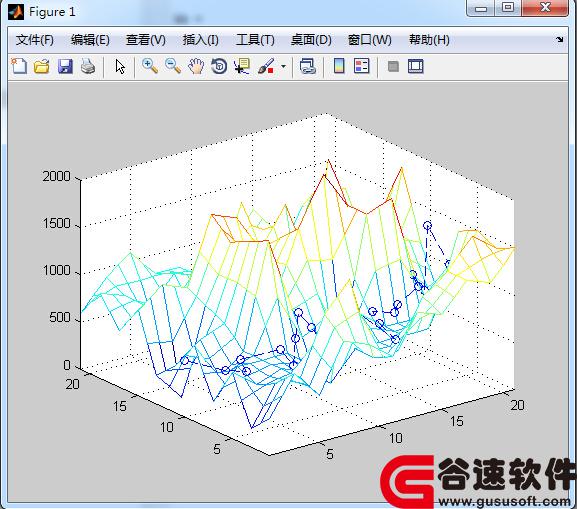Open the 文件(F) menu
This screenshot has height=509, width=577.
35,40
